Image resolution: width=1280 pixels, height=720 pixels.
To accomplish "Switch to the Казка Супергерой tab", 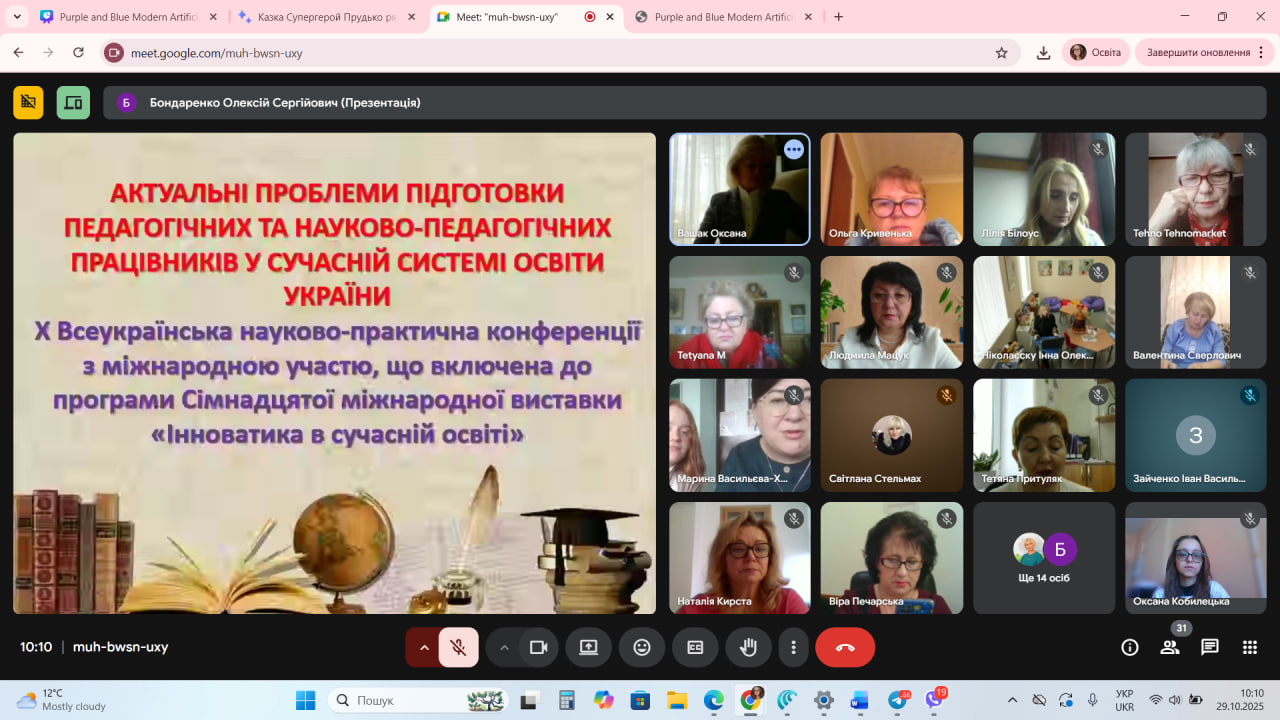I will point(316,17).
